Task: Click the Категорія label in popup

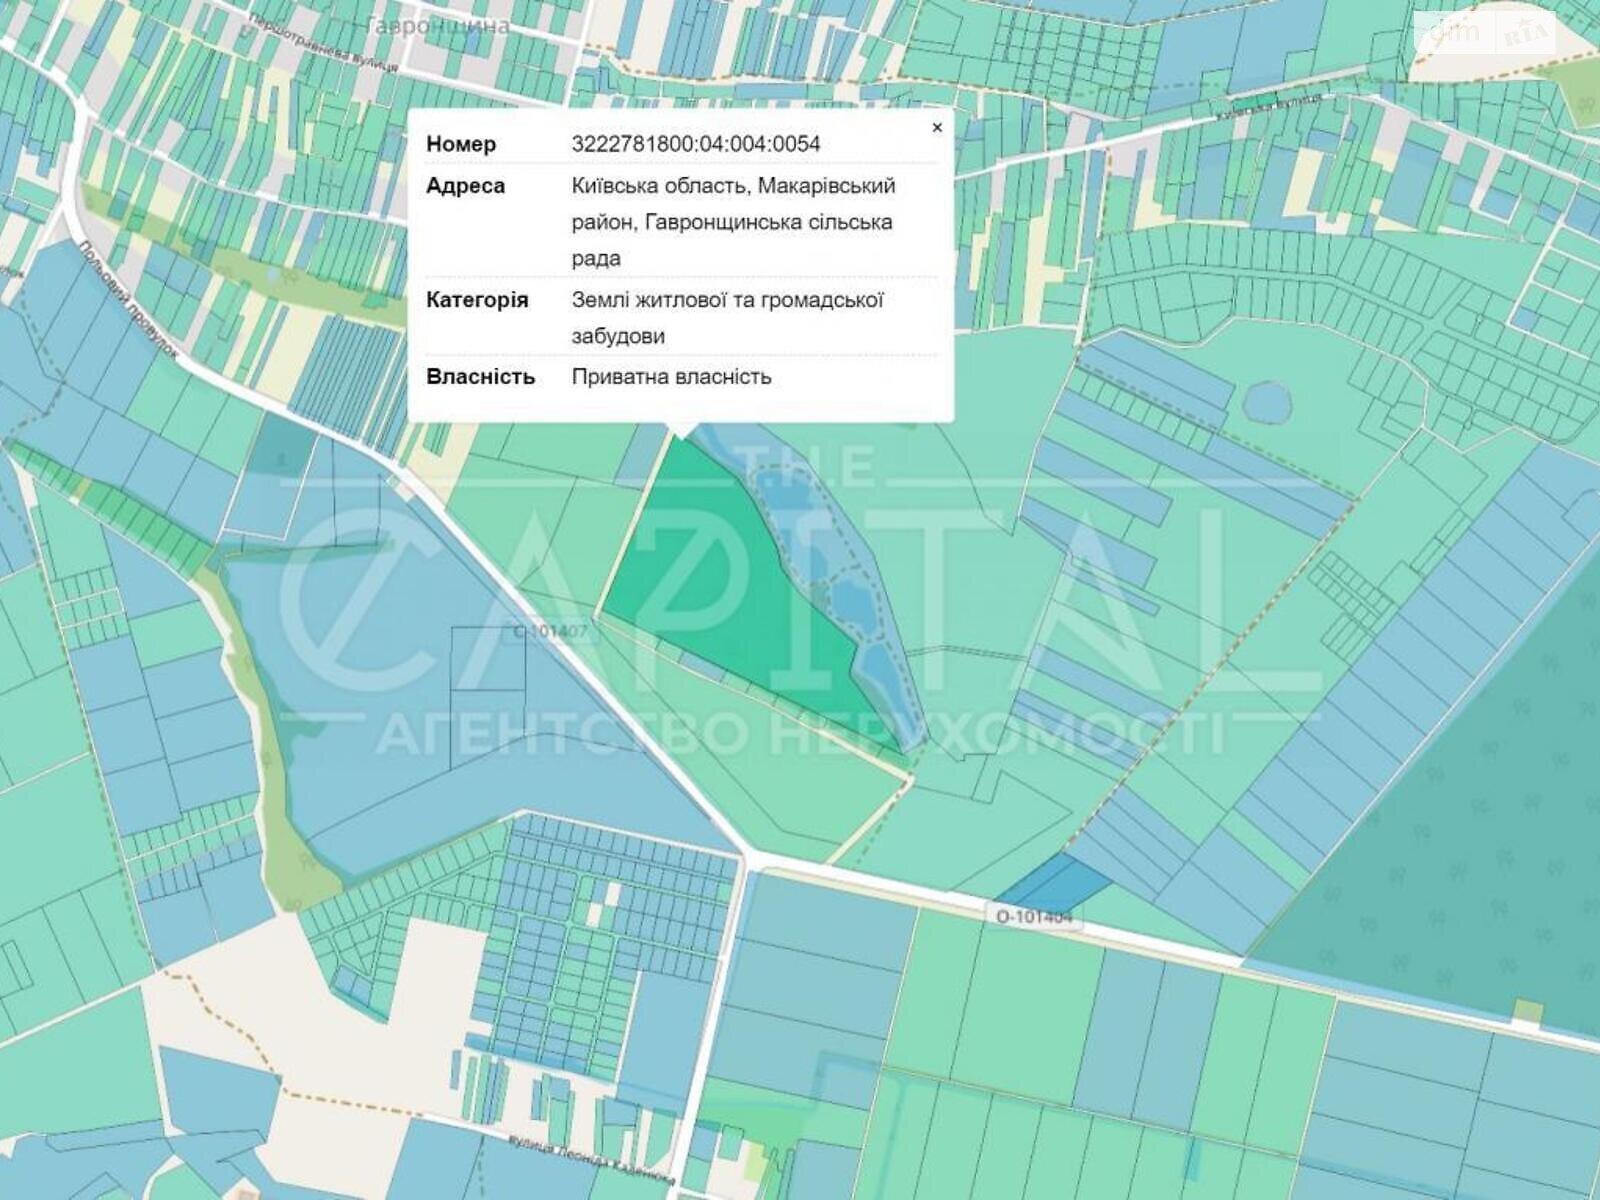Action: 477,299
